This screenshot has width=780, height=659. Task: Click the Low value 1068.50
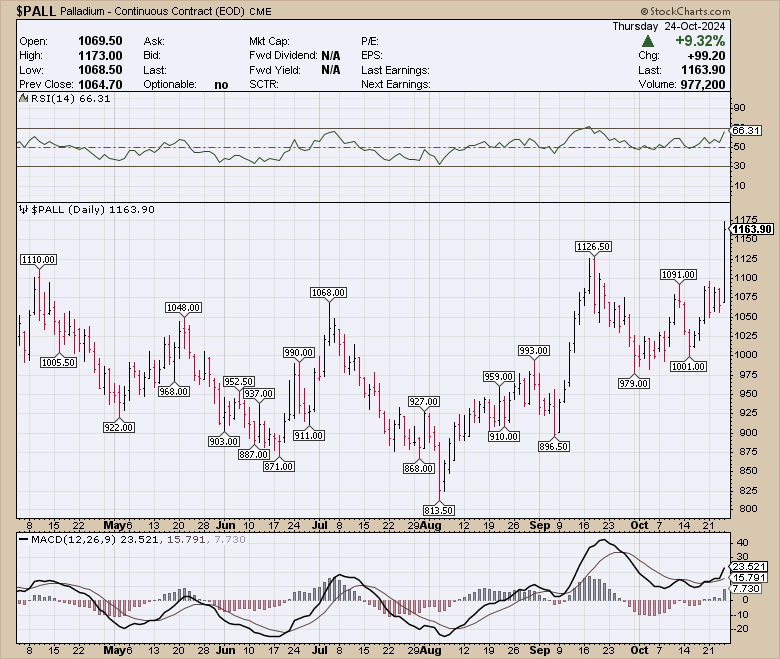pos(100,70)
